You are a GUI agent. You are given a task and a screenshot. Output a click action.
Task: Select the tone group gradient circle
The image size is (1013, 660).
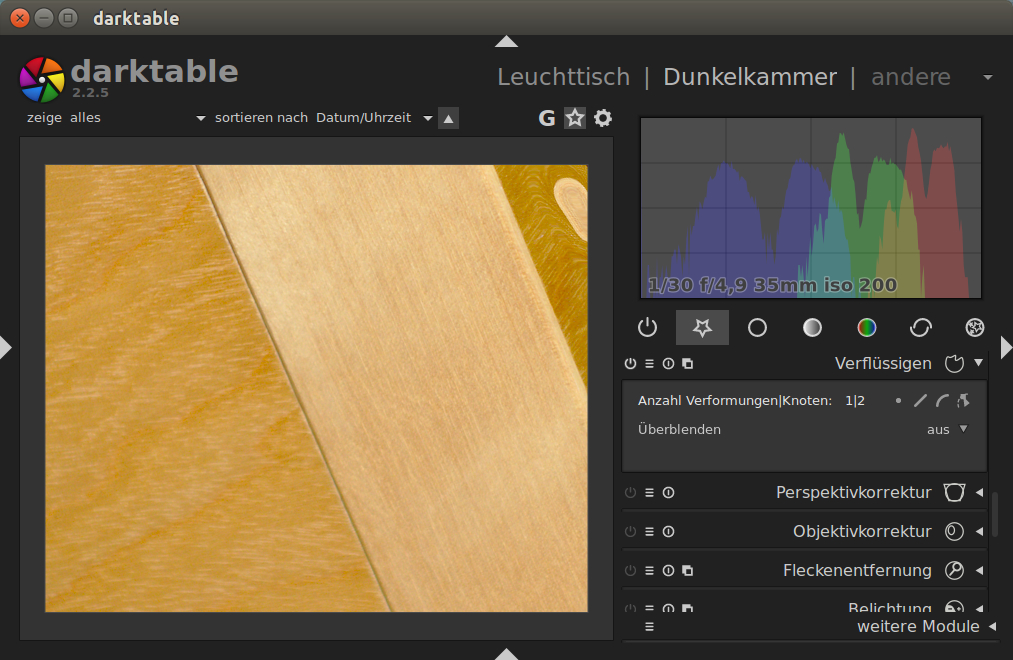[x=812, y=327]
